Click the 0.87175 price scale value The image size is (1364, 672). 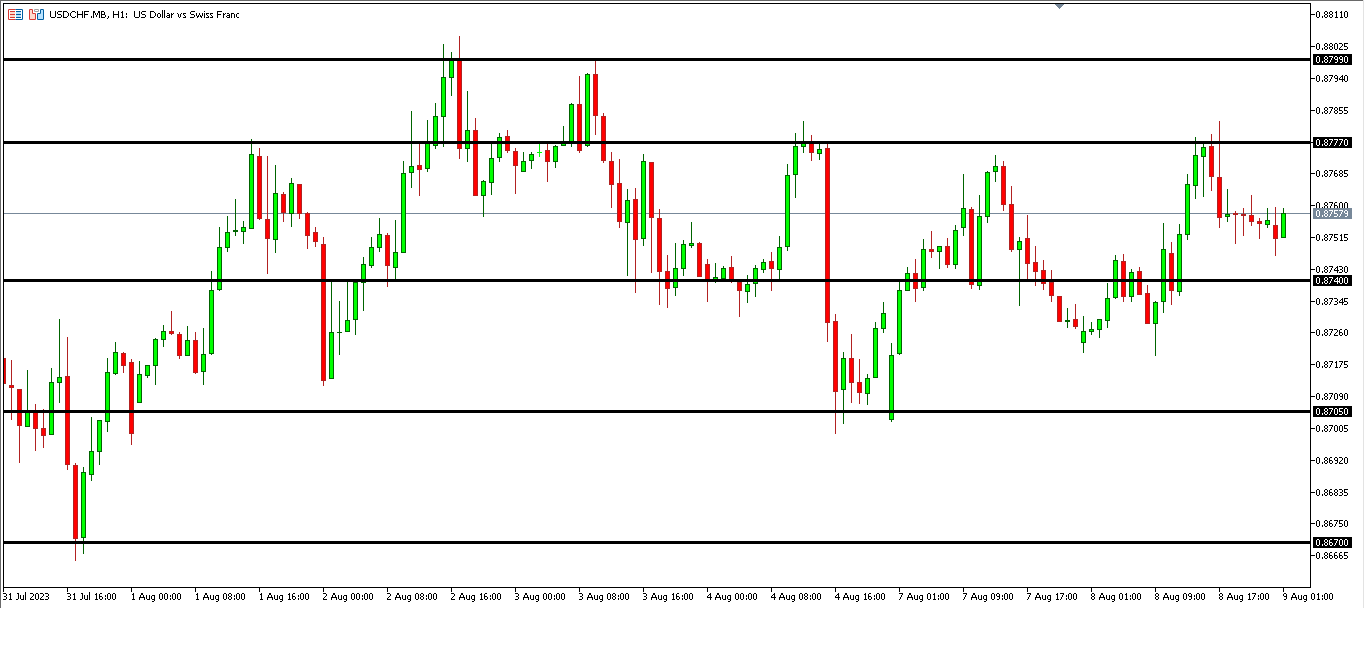(x=1333, y=365)
